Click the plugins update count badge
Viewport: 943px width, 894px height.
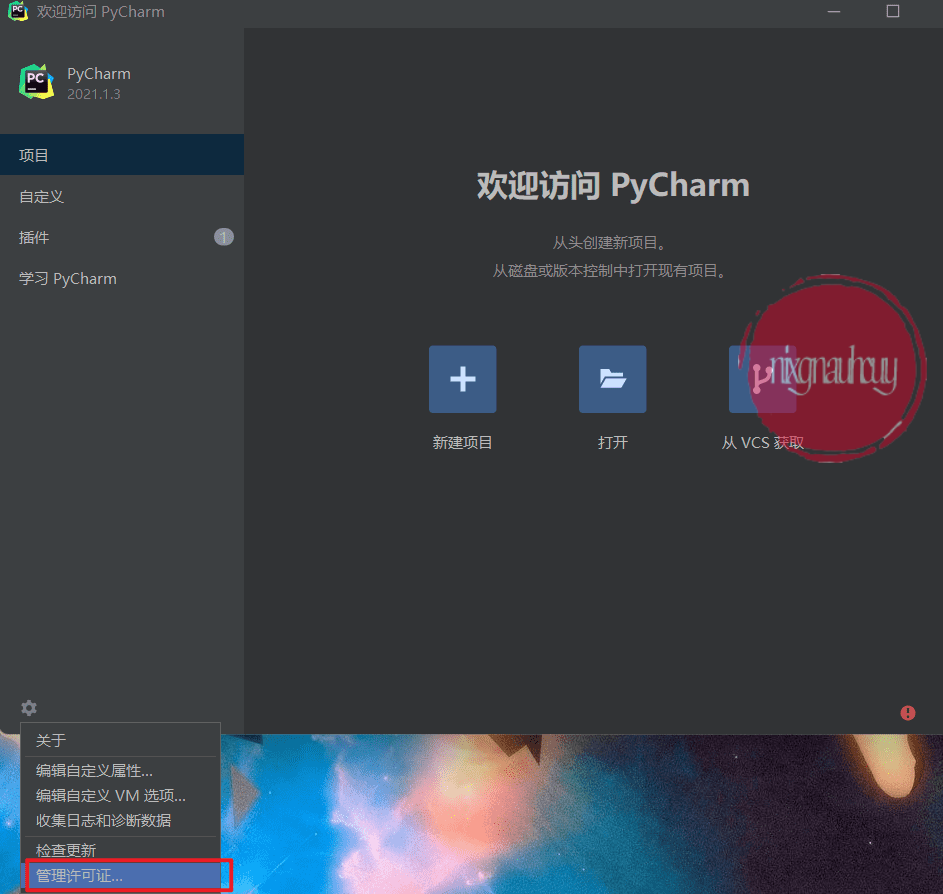click(224, 237)
